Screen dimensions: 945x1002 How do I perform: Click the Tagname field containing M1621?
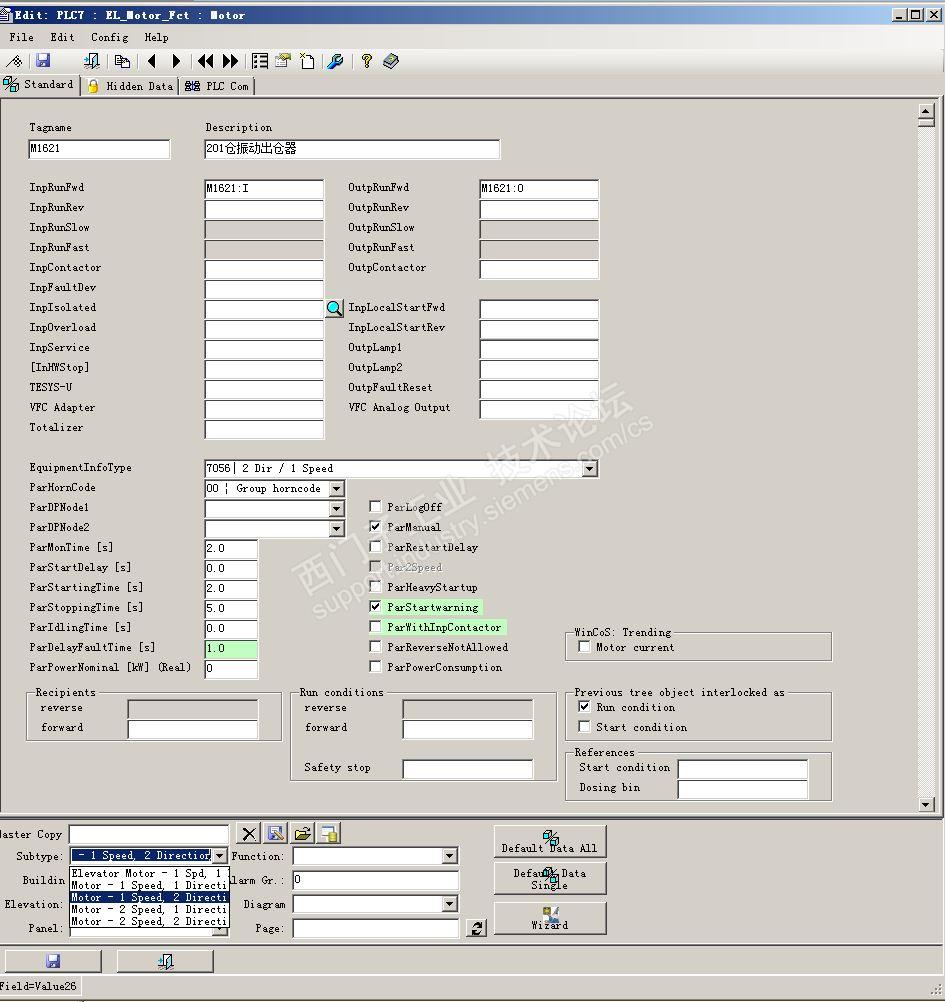pos(100,149)
